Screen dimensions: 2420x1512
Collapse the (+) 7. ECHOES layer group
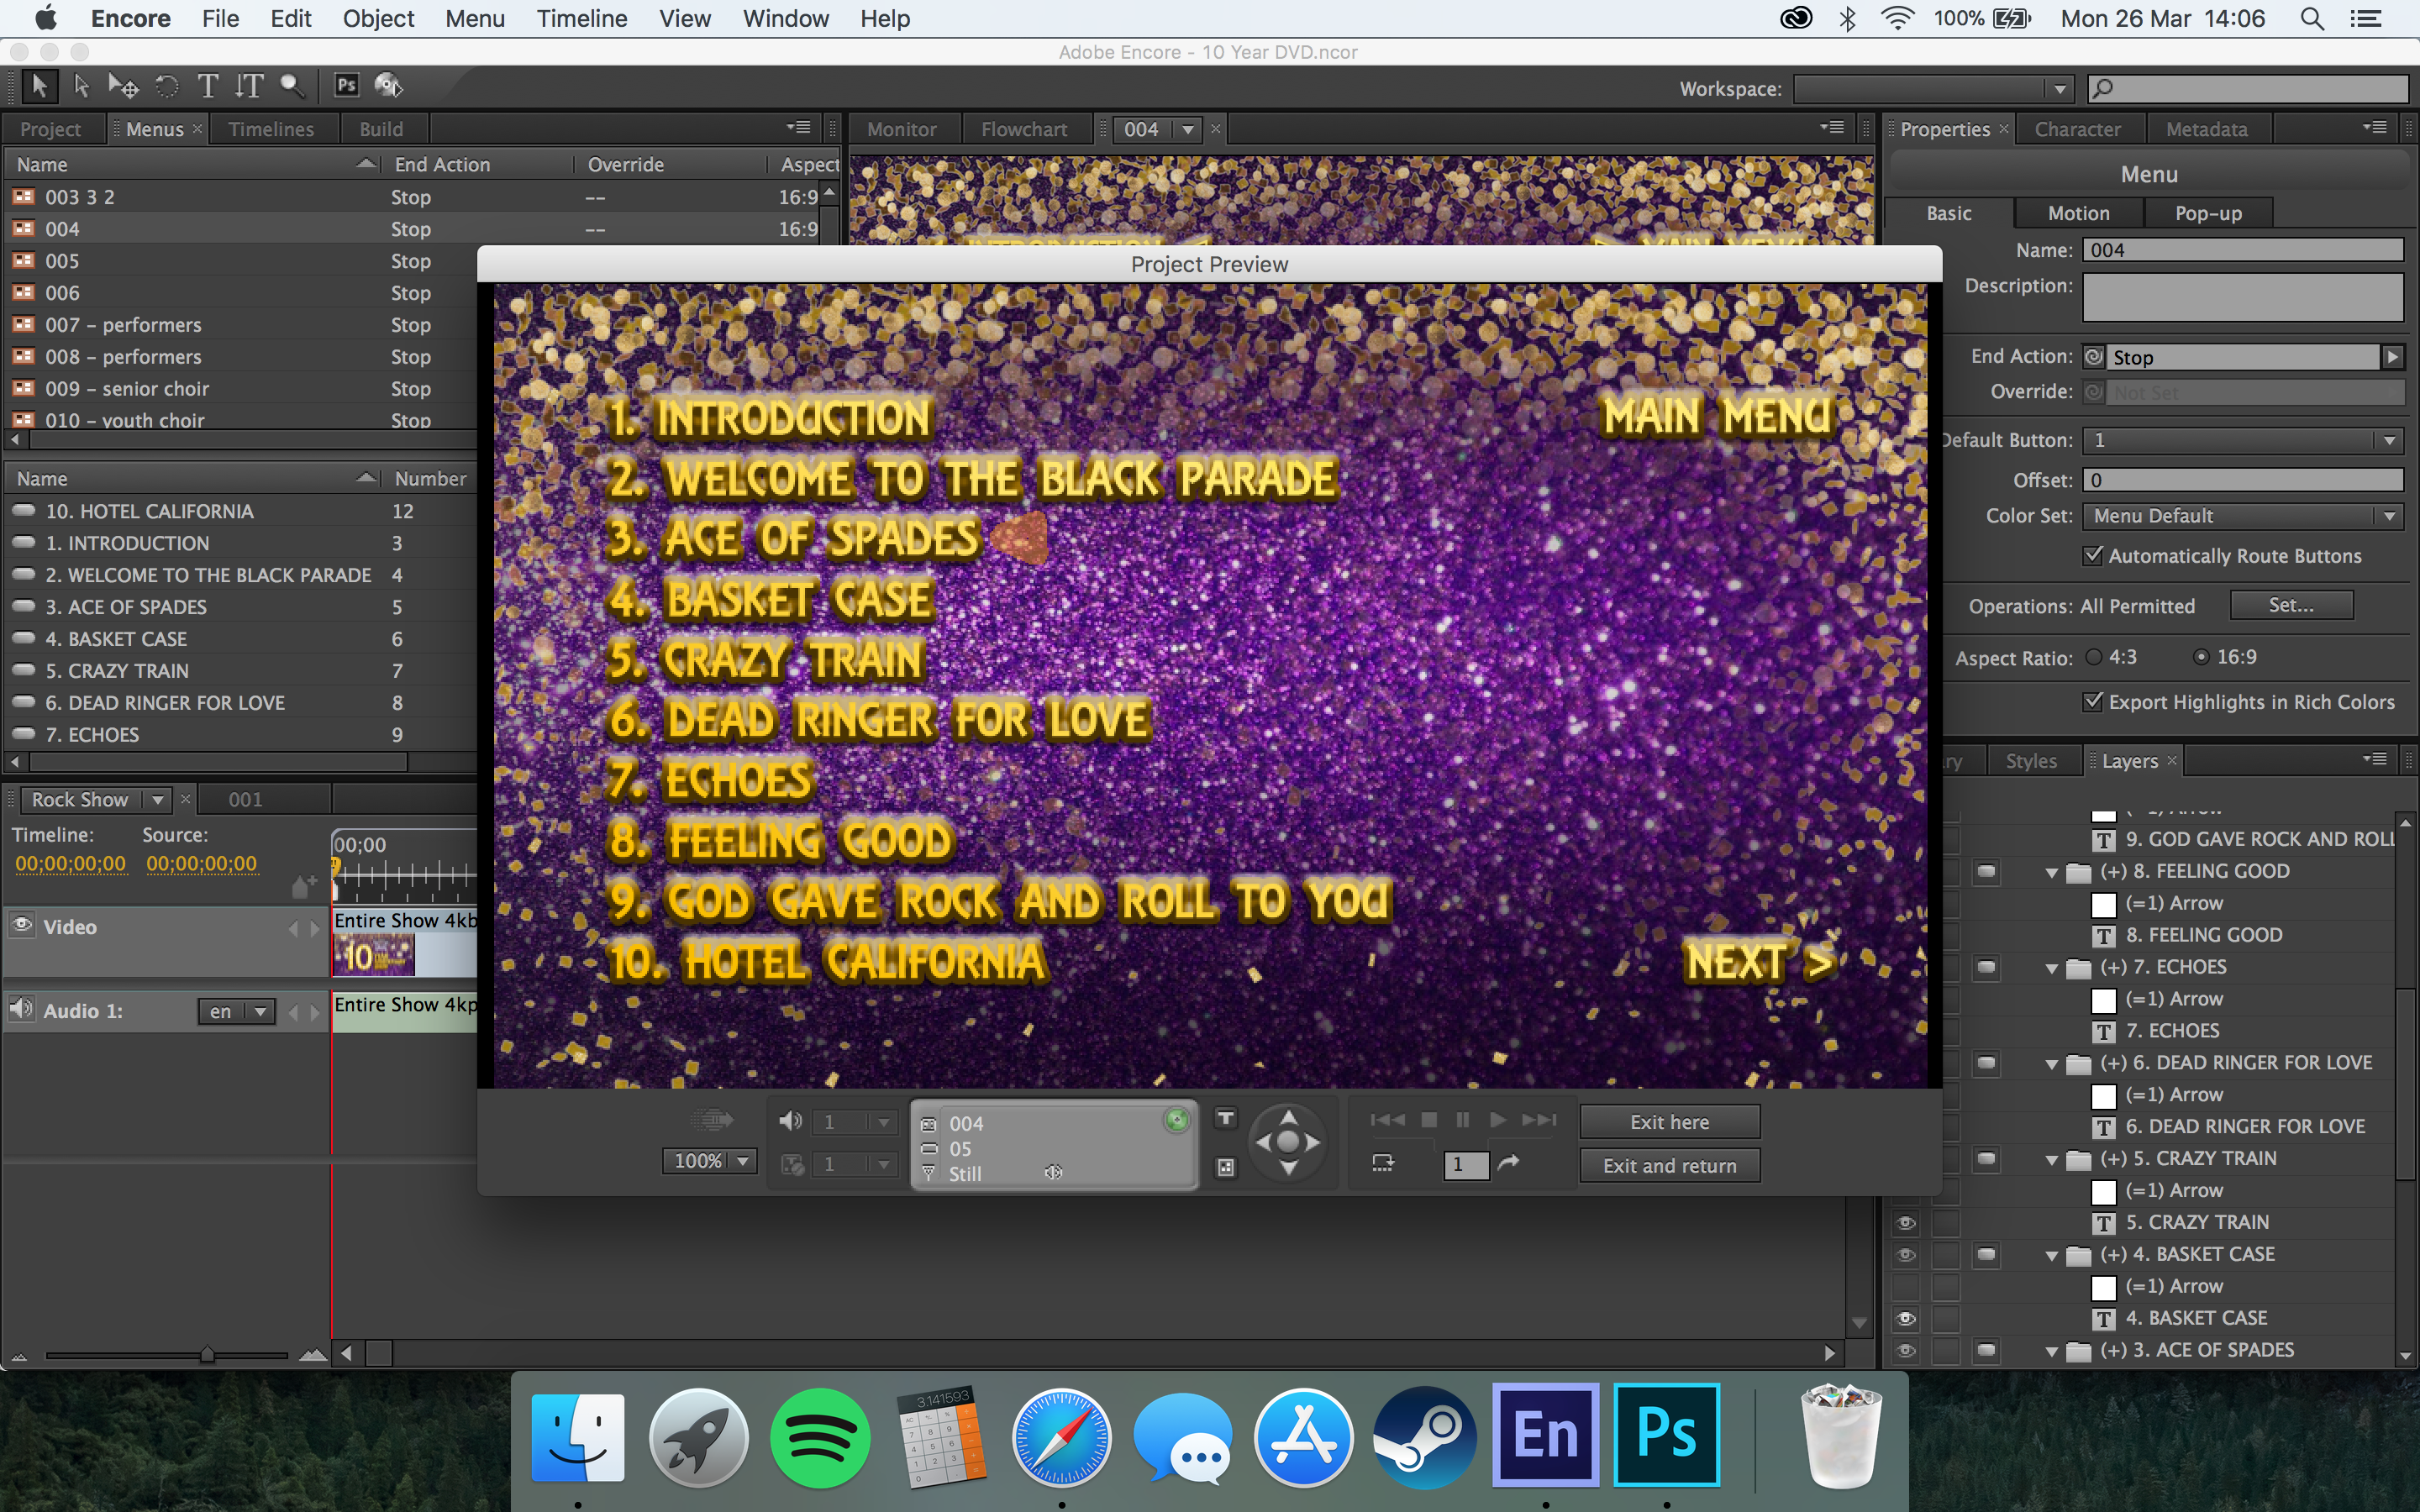[2052, 968]
